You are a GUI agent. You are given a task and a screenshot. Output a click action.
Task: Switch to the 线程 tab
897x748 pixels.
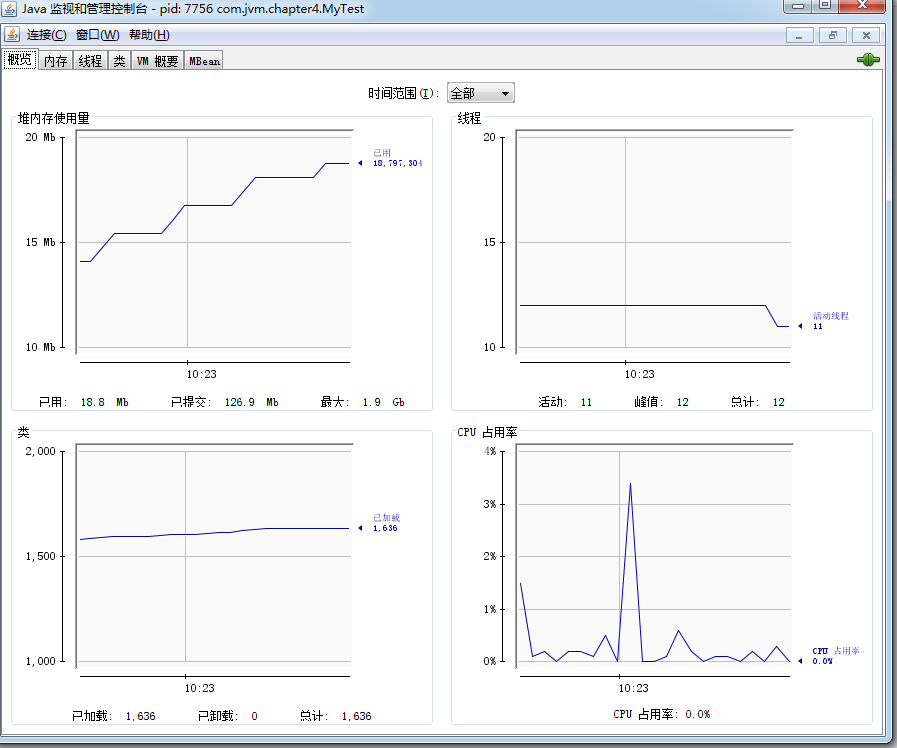click(x=90, y=61)
